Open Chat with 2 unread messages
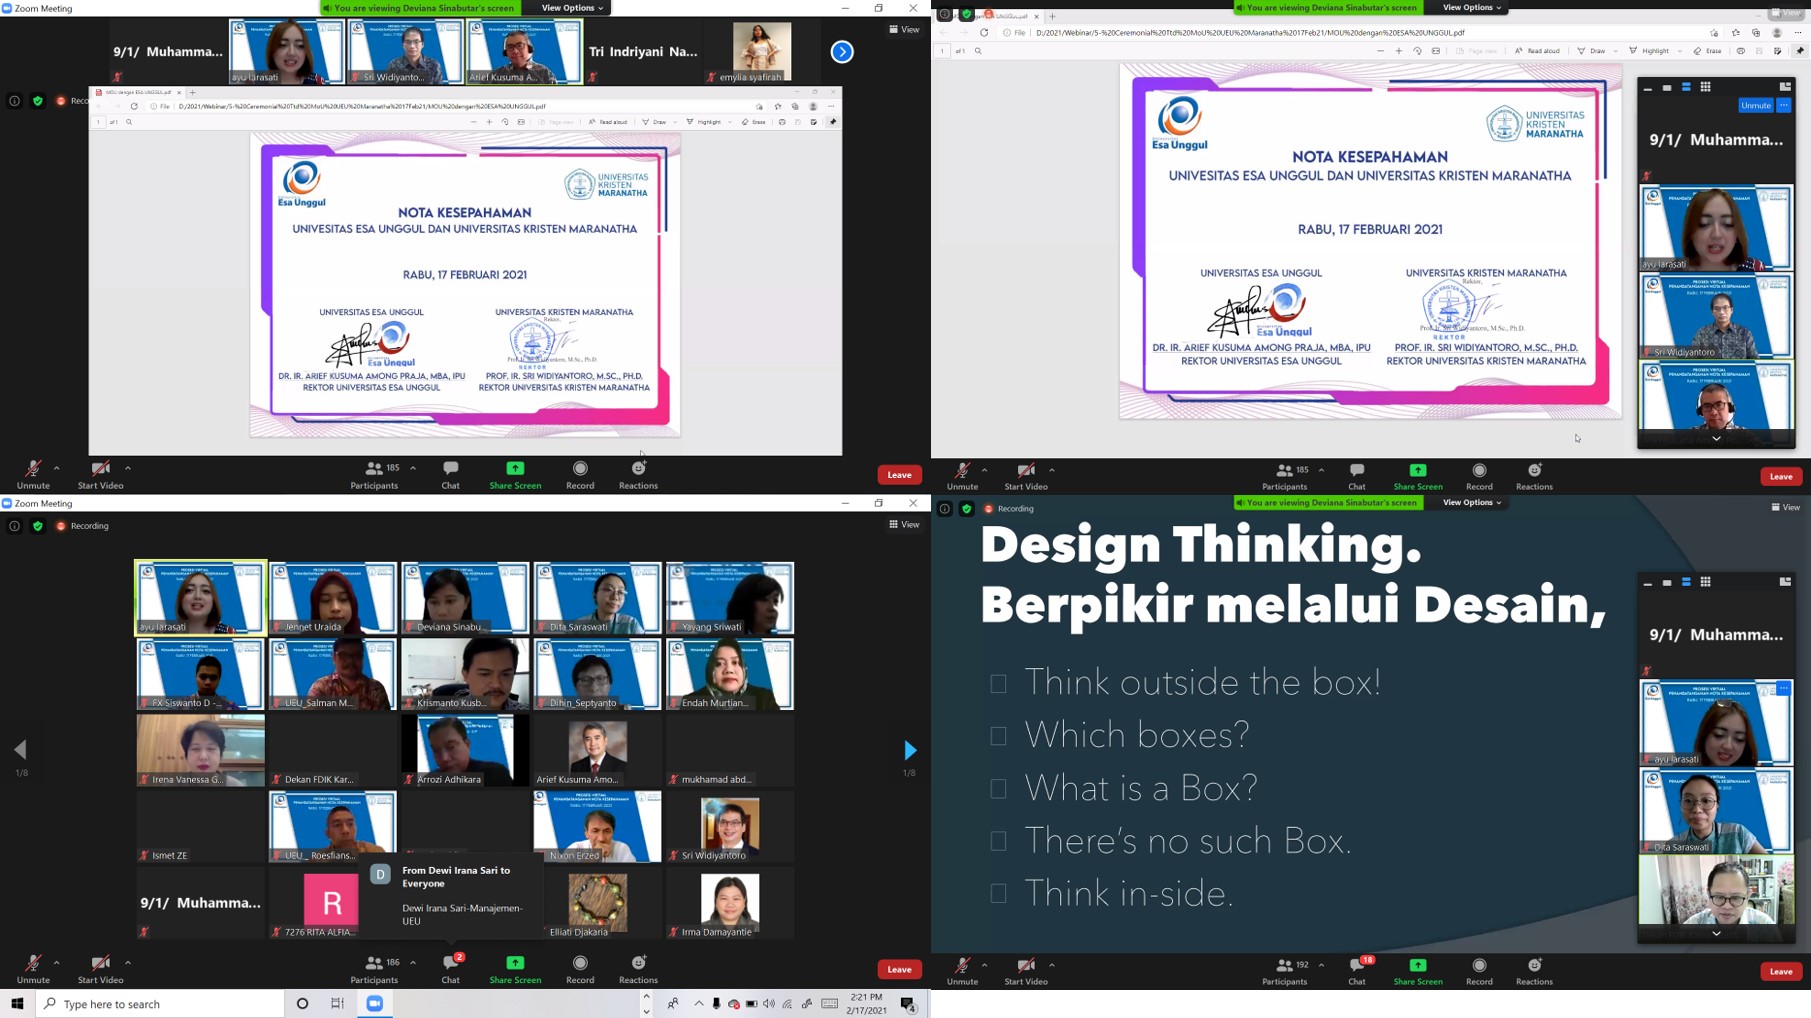1811x1018 pixels. coord(451,968)
